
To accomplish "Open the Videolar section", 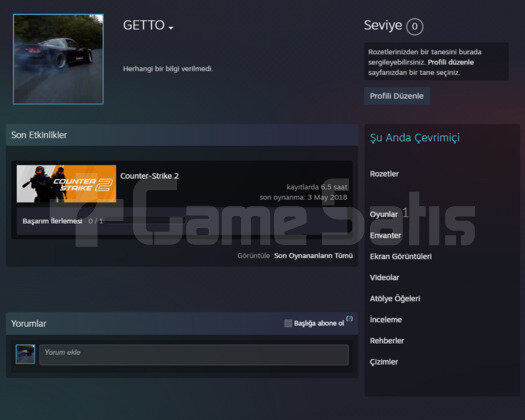I will point(384,277).
